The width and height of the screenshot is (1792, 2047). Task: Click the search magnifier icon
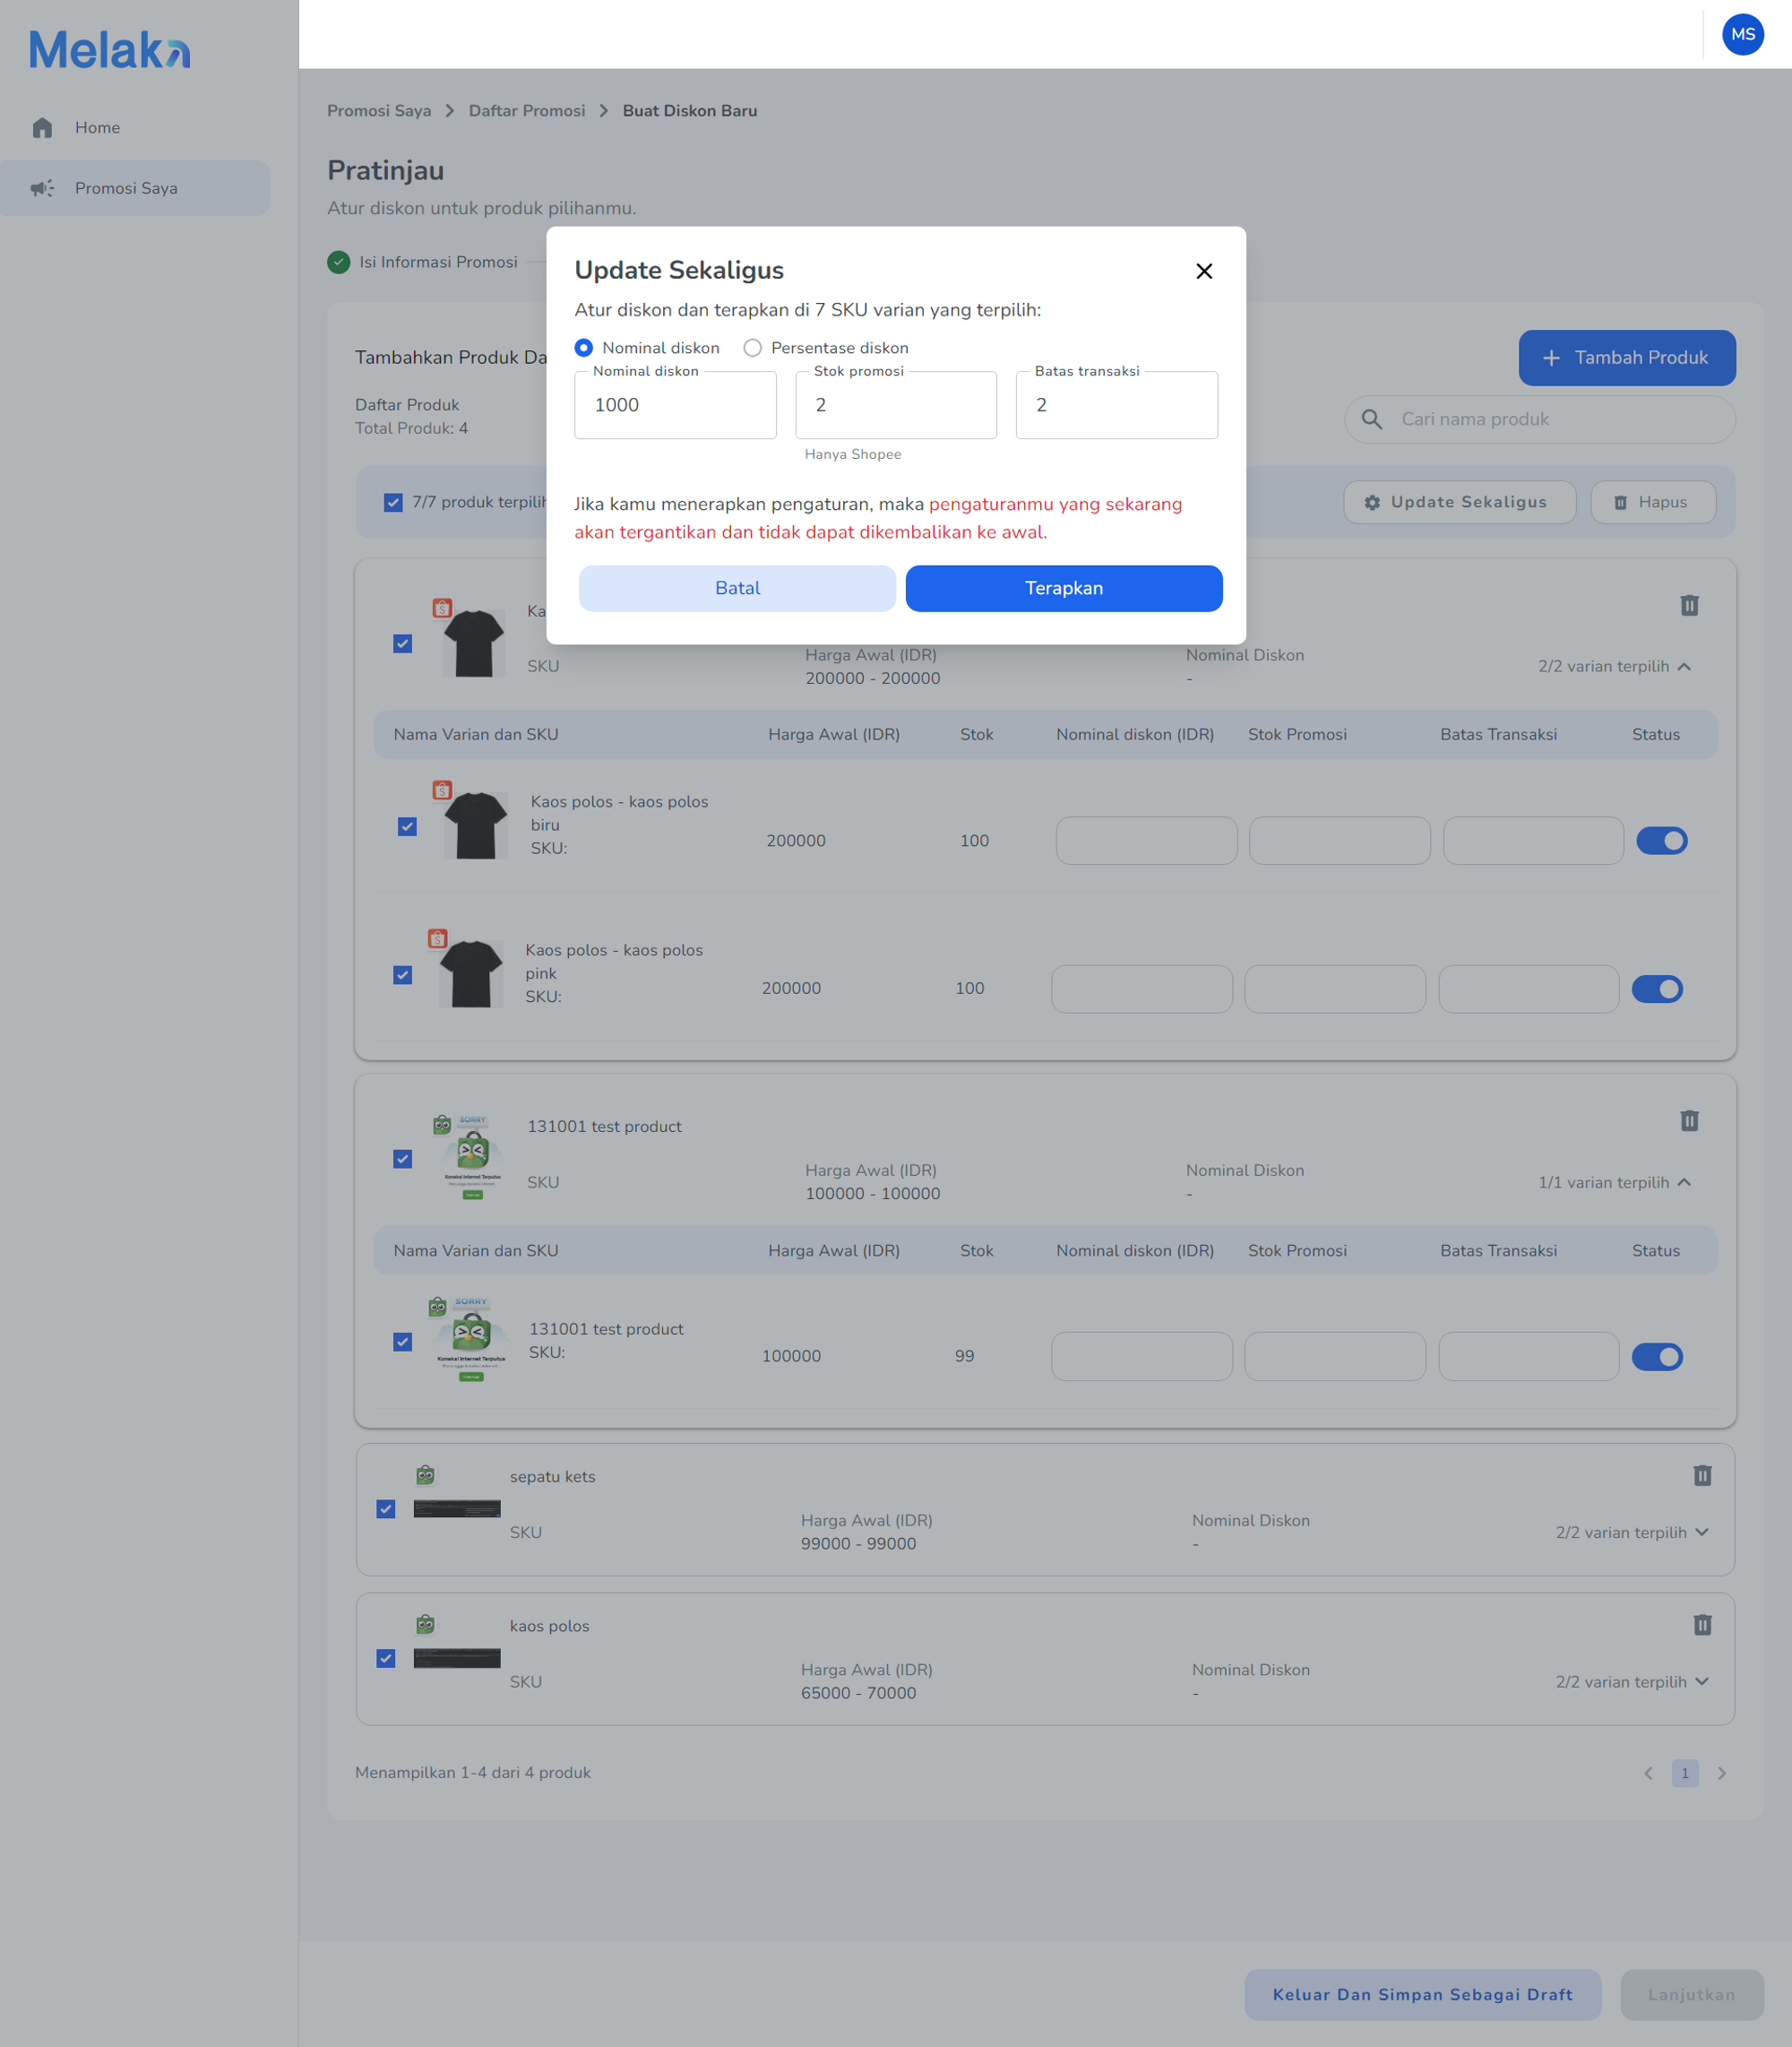[1372, 420]
